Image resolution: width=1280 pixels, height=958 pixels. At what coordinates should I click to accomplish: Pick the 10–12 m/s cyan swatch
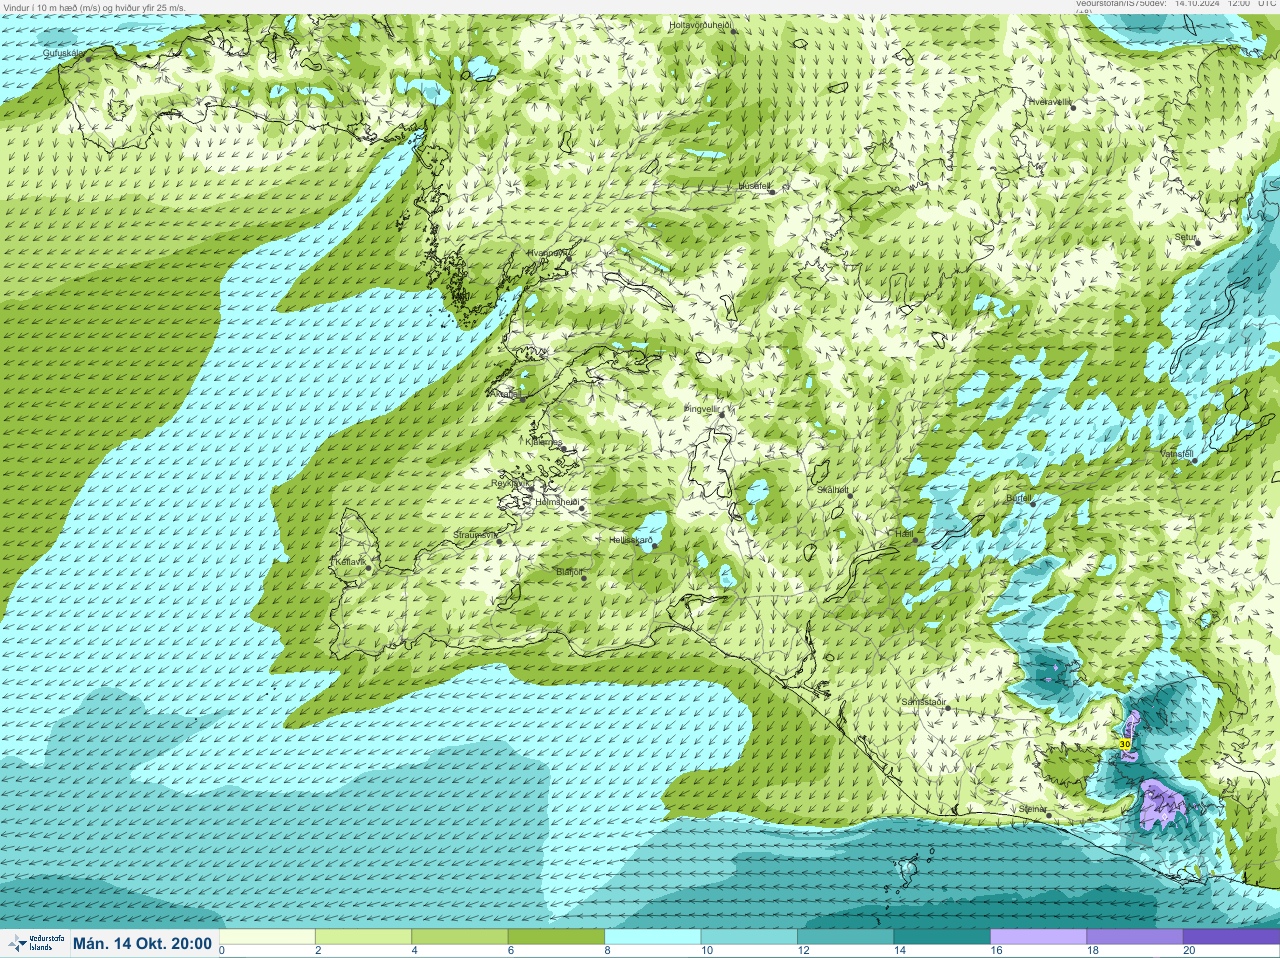[750, 937]
